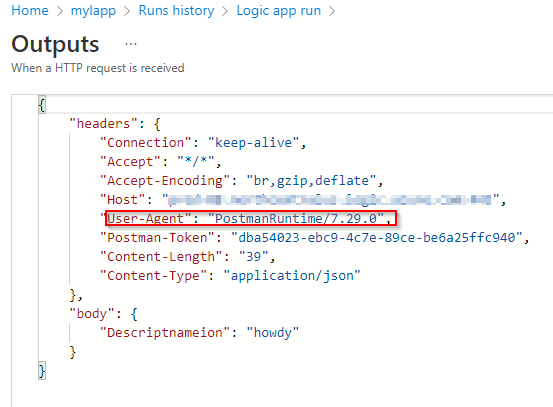This screenshot has height=407, width=553.
Task: Click the 'When a HTTP request is received' subtitle
Action: coord(98,68)
